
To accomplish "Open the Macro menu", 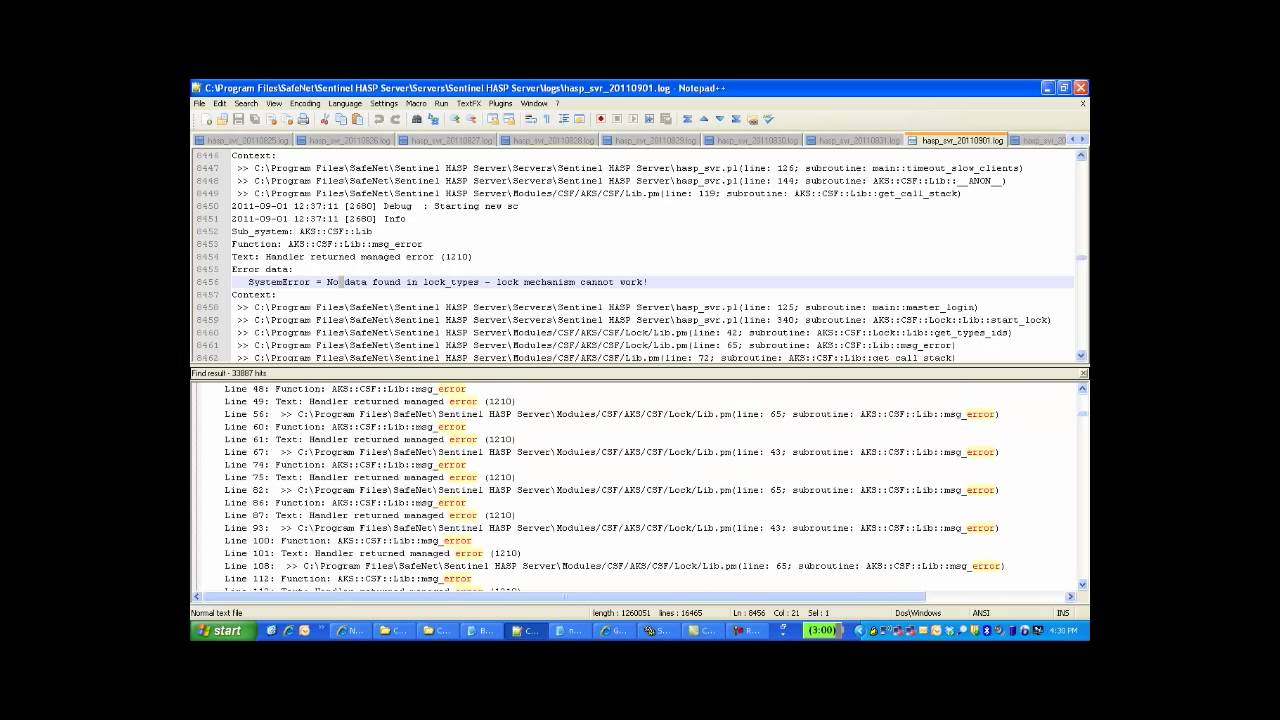I will click(416, 103).
